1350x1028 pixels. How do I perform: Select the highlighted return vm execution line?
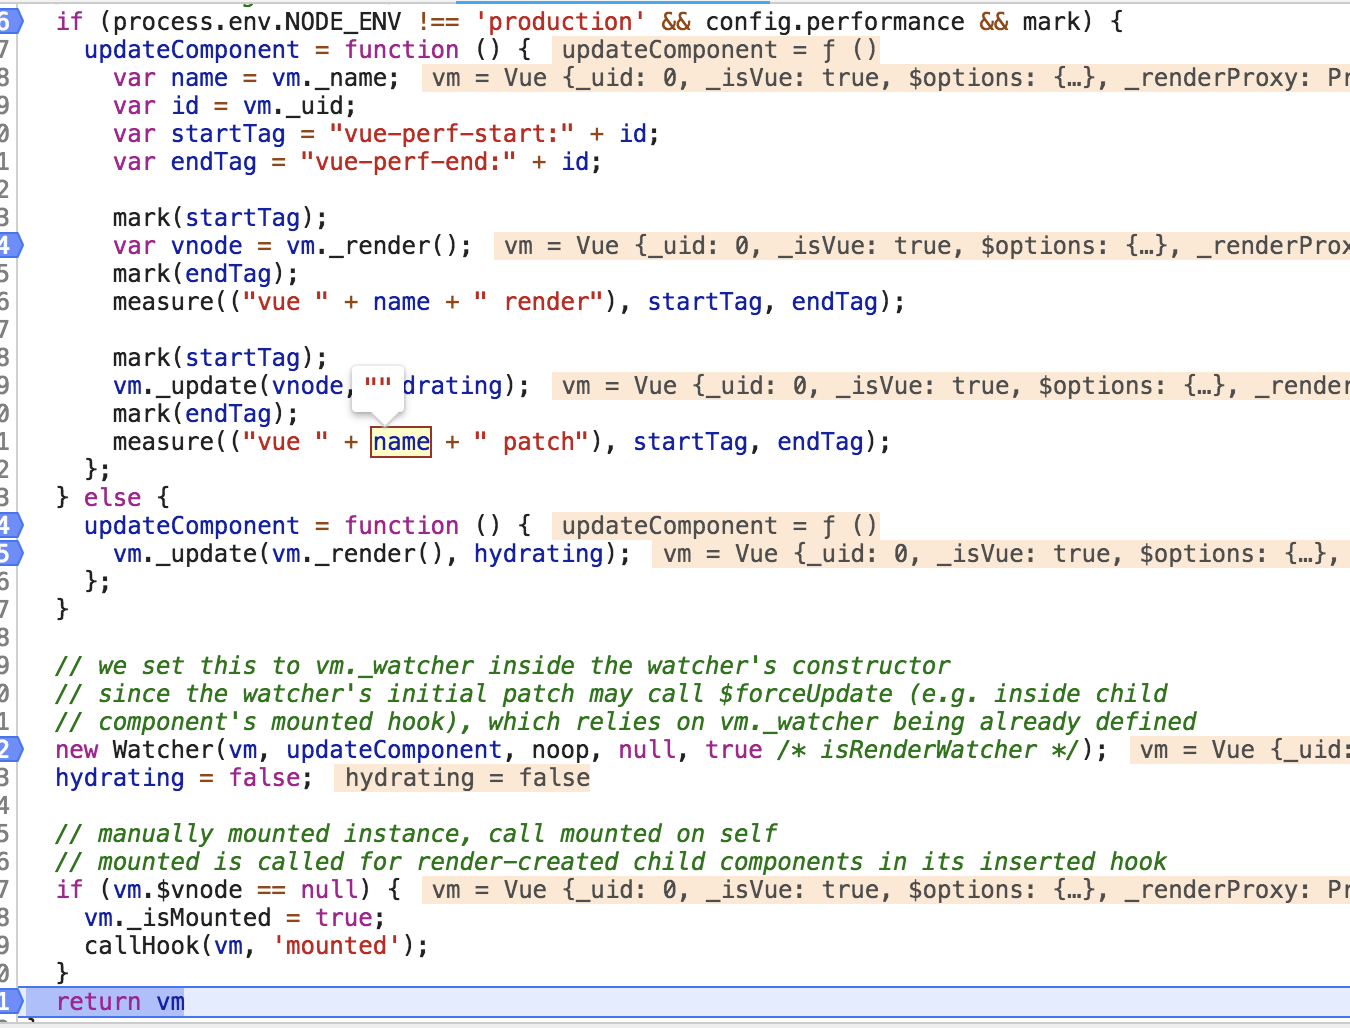coord(700,1001)
